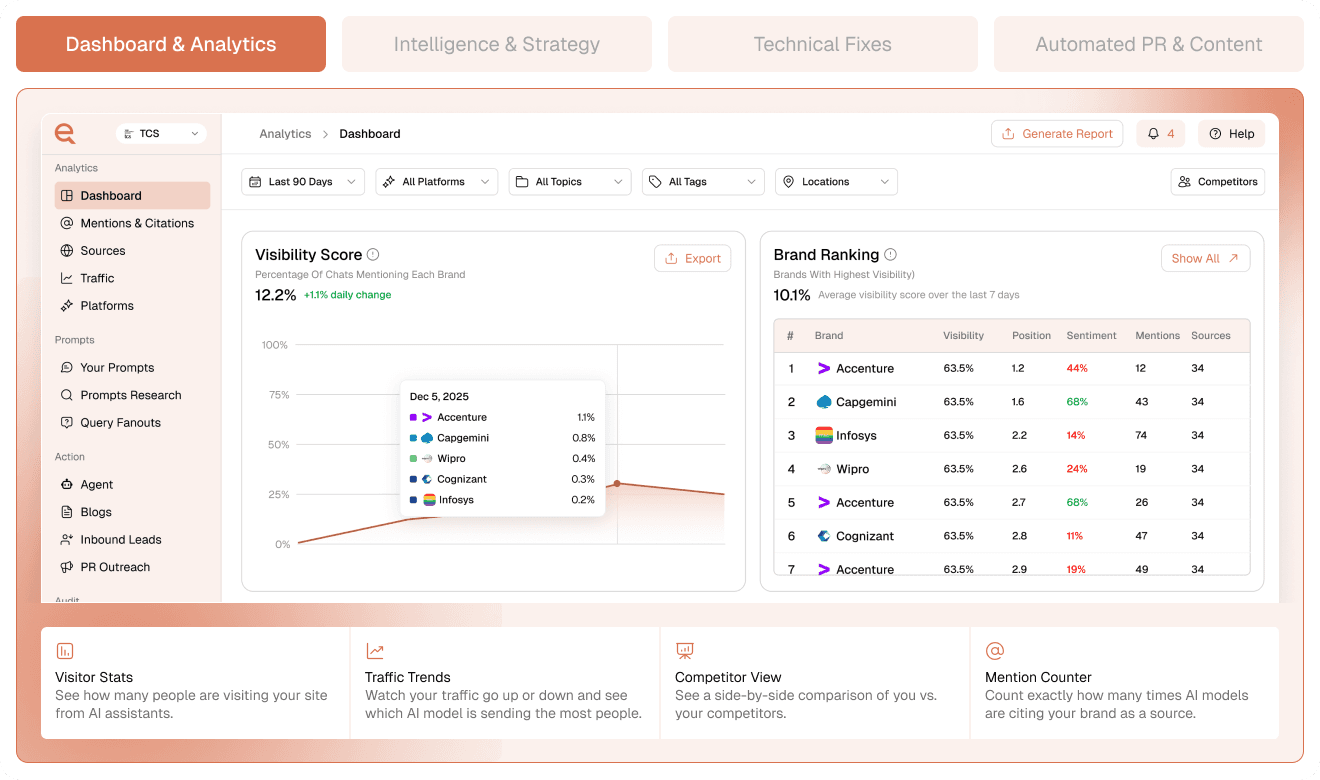The image size is (1320, 780).
Task: Open notifications bell showing 4
Action: (x=1160, y=134)
